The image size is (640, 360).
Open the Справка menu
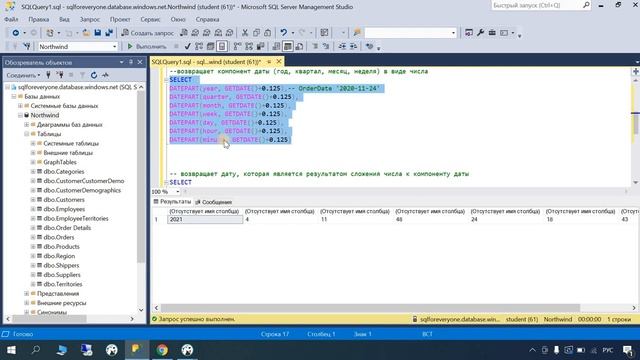(x=207, y=19)
